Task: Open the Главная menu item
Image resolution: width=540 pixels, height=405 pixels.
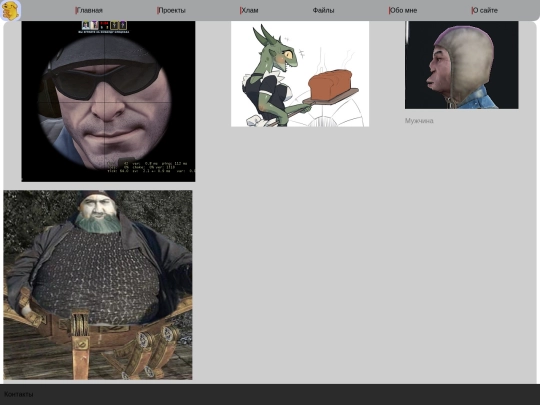Action: coord(89,10)
